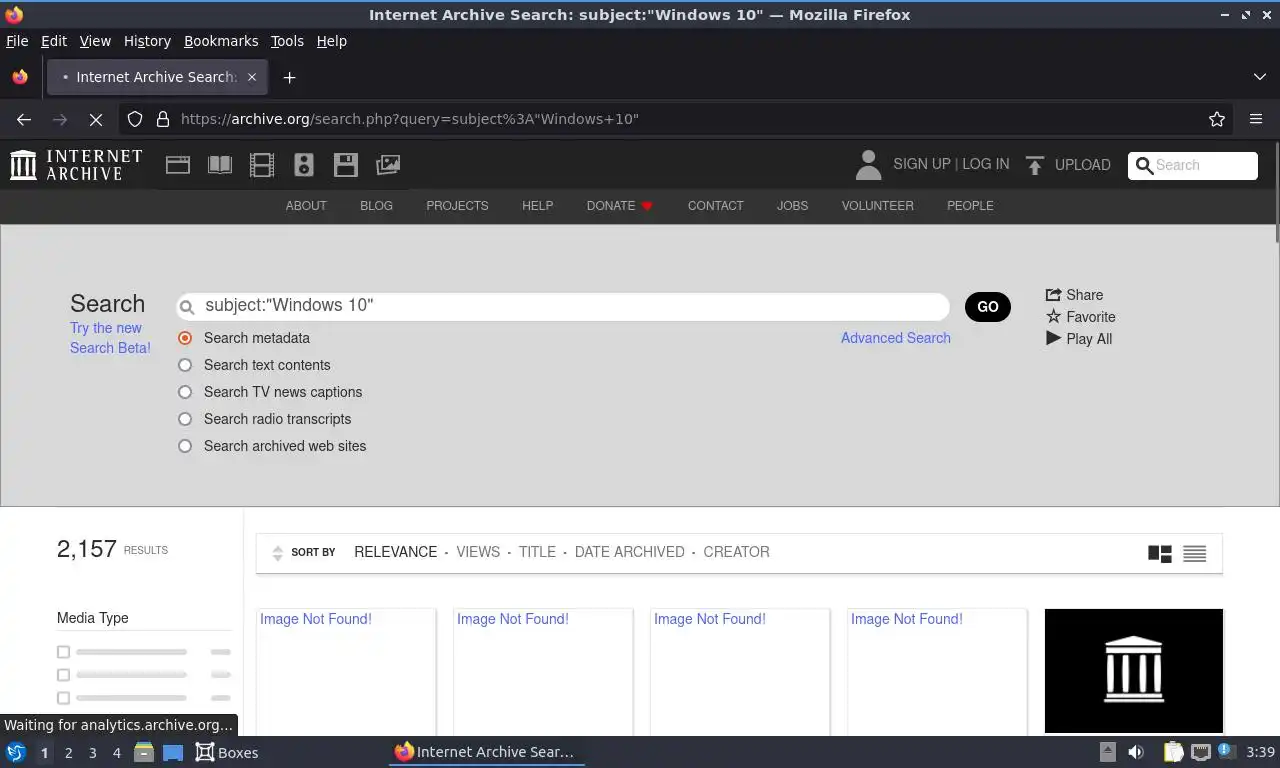1280x768 pixels.
Task: Go back to previous page
Action: (x=24, y=119)
